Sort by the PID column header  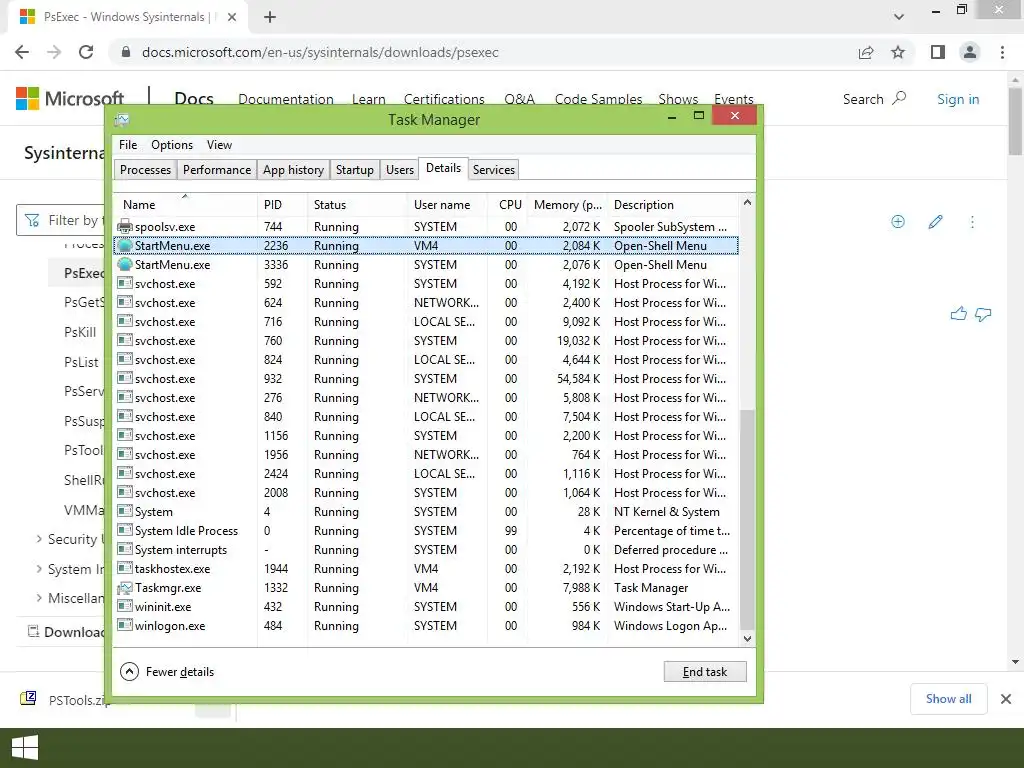282,204
